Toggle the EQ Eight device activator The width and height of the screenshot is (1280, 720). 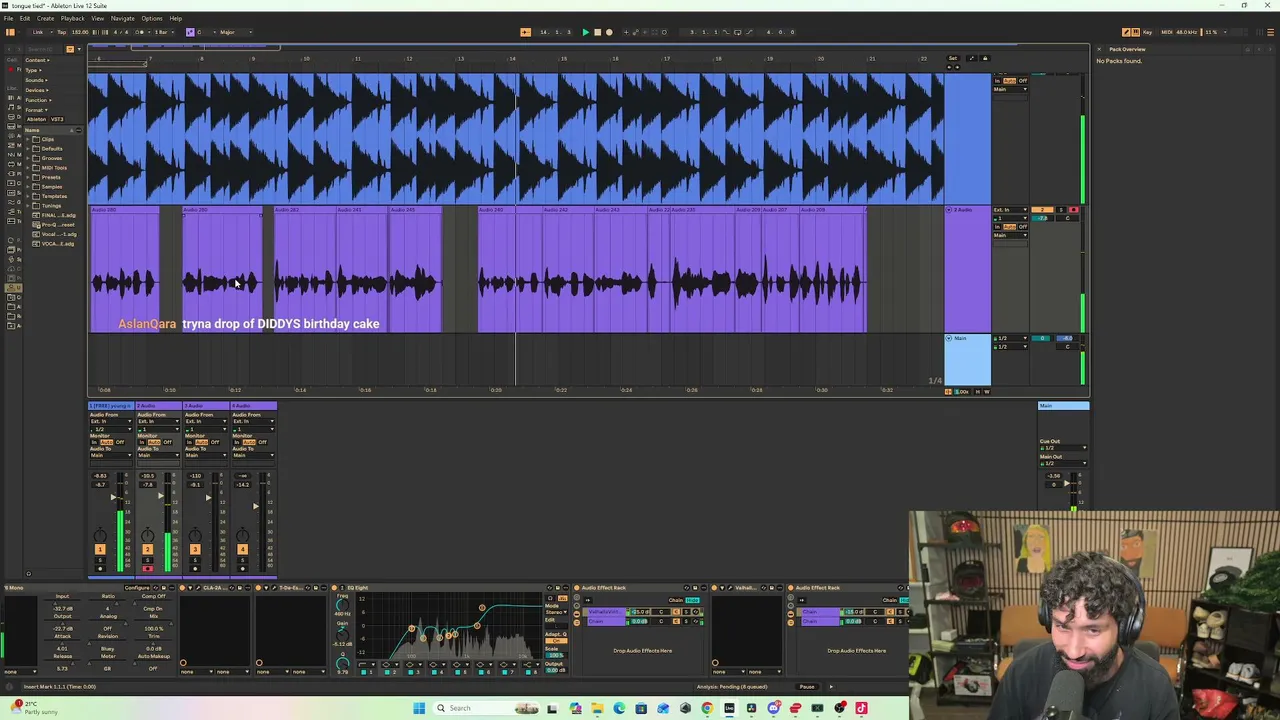(334, 588)
